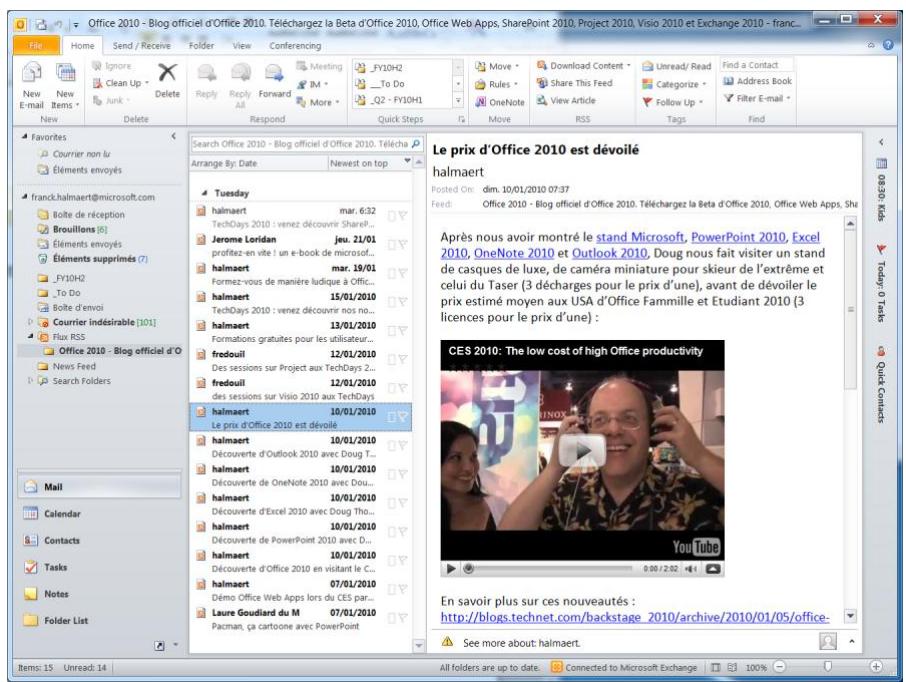Select the Home ribbon tab
The width and height of the screenshot is (906, 682).
[82, 45]
